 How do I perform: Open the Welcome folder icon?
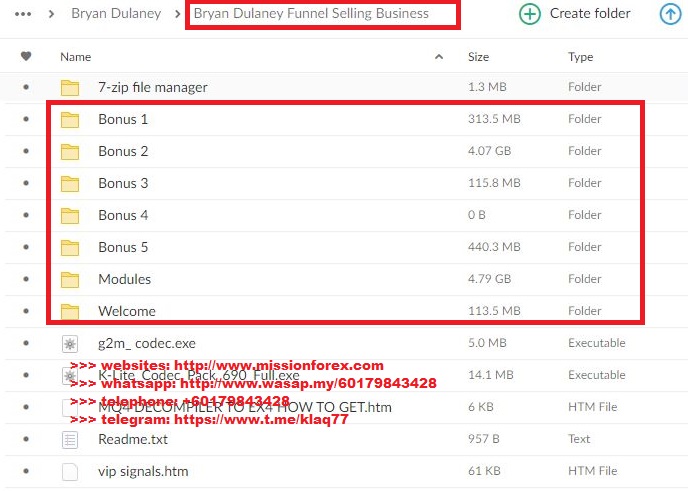(x=70, y=312)
